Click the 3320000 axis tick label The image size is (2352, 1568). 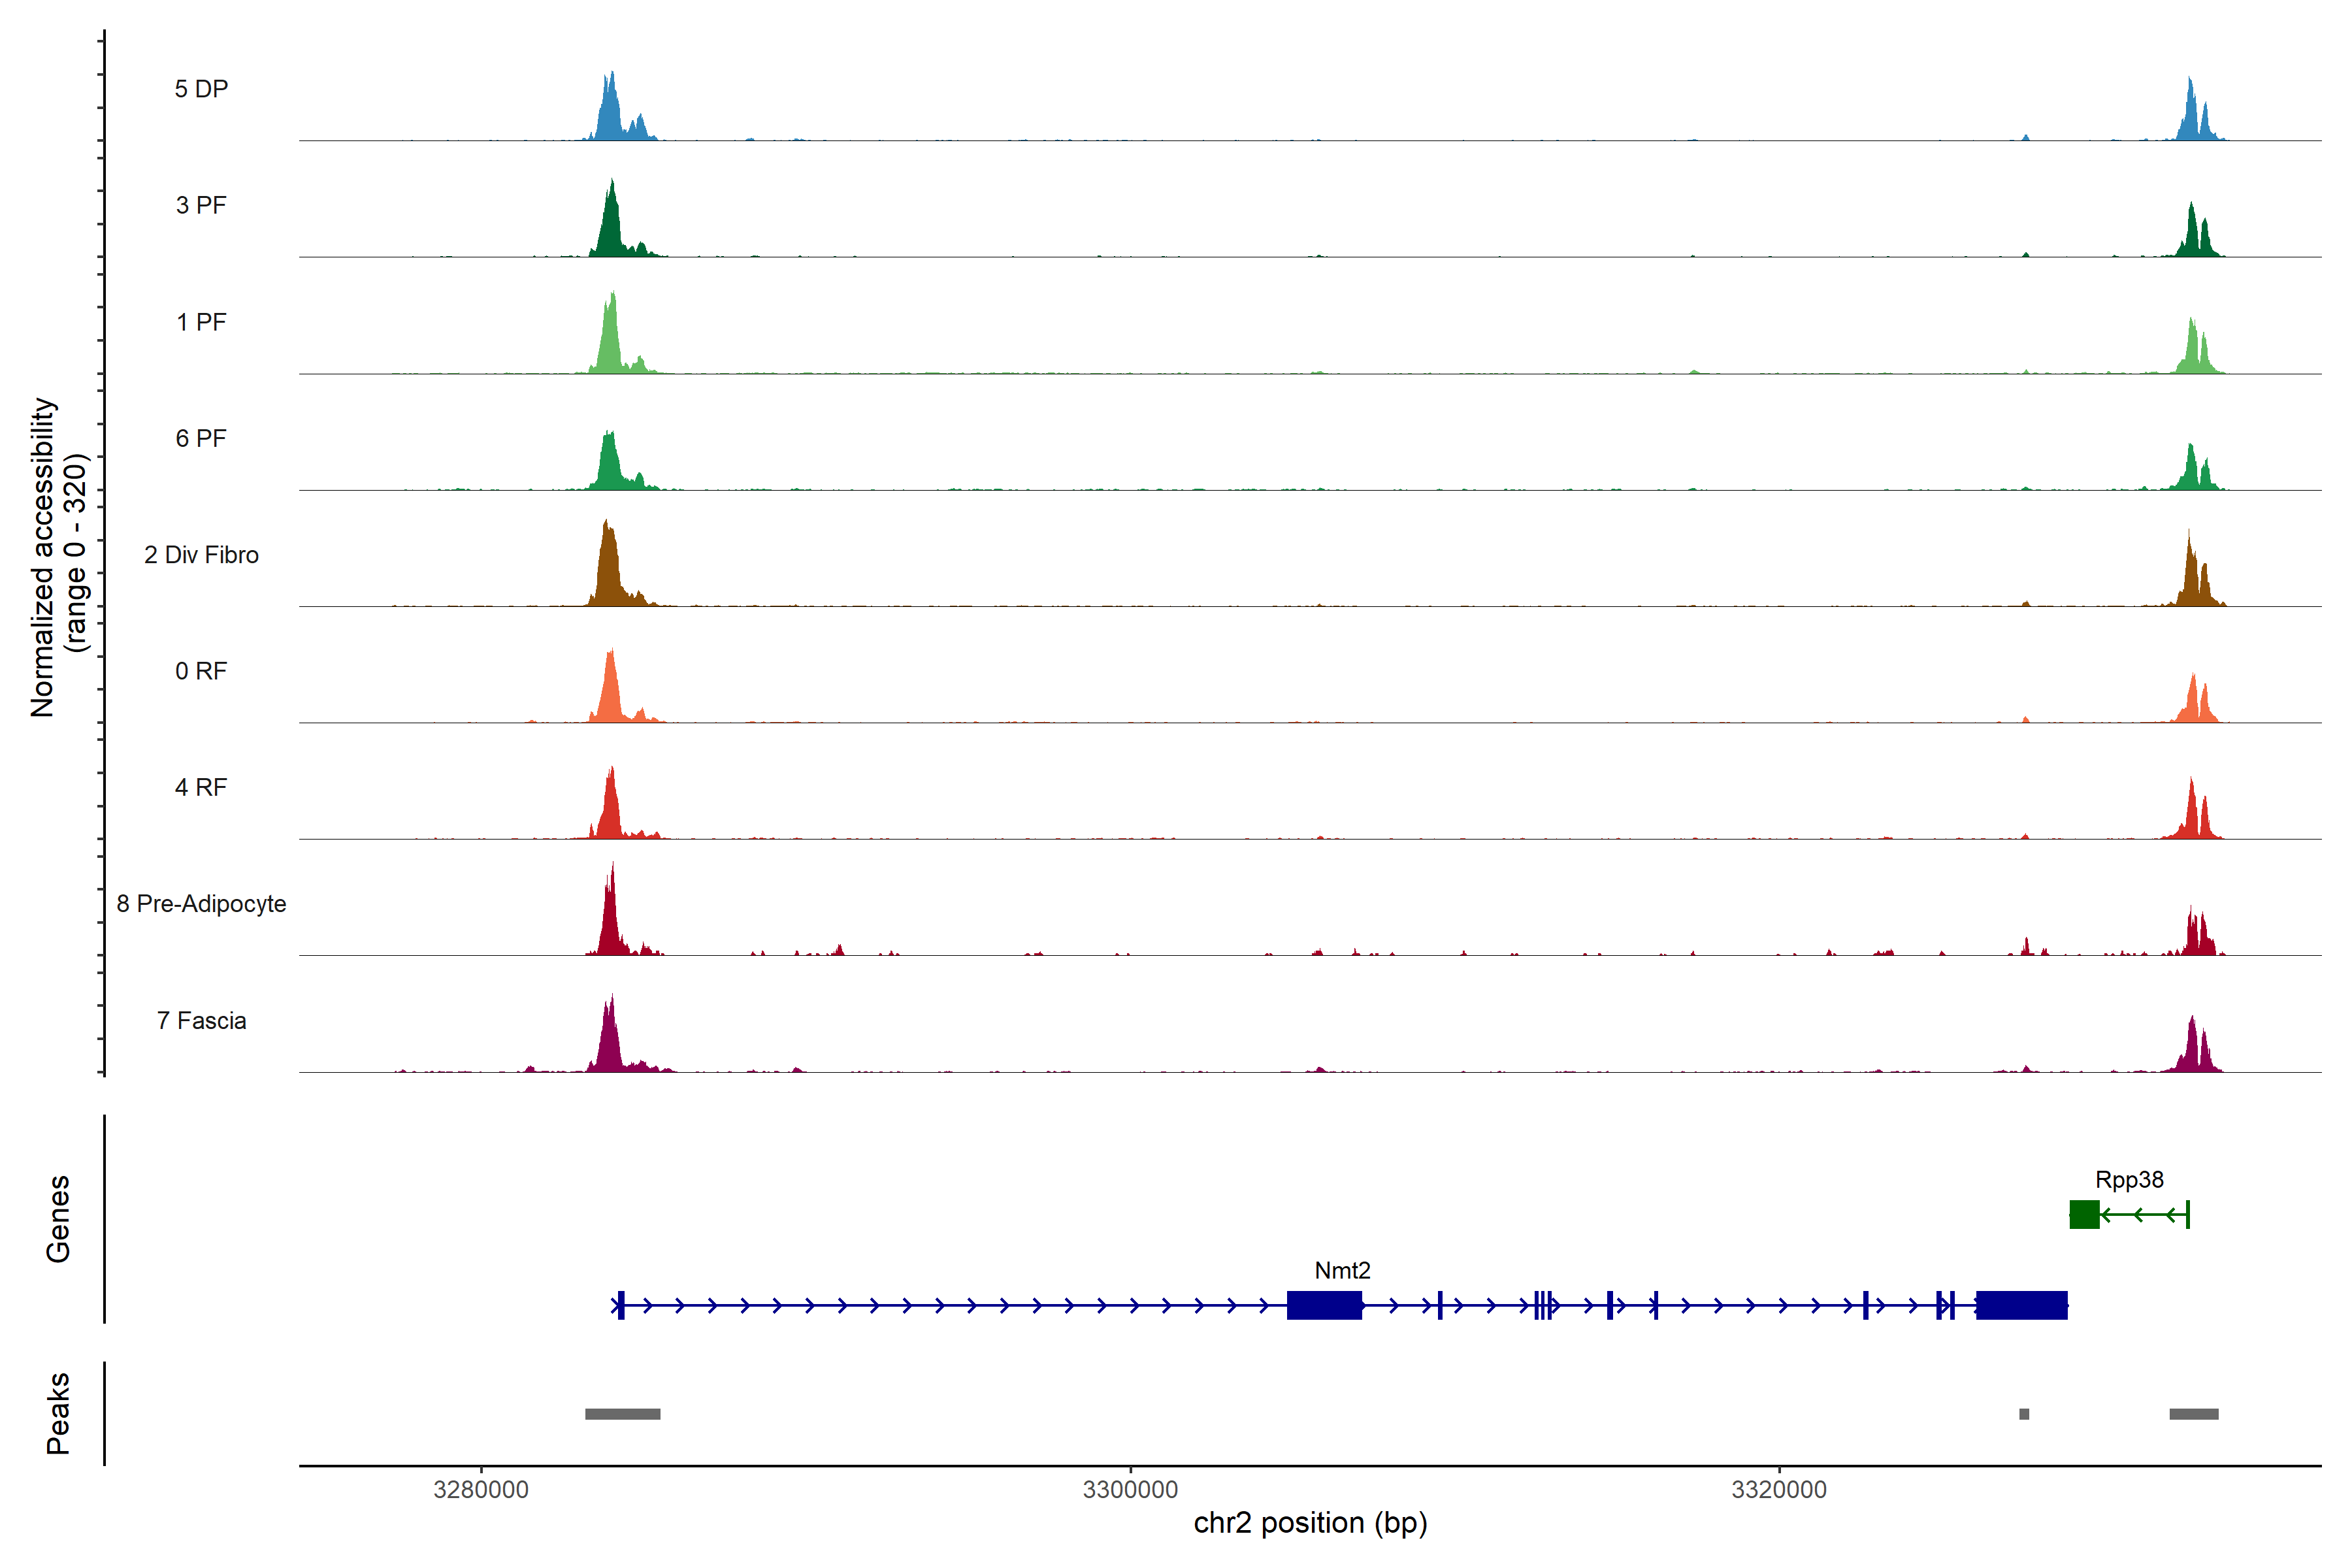tap(1779, 1489)
